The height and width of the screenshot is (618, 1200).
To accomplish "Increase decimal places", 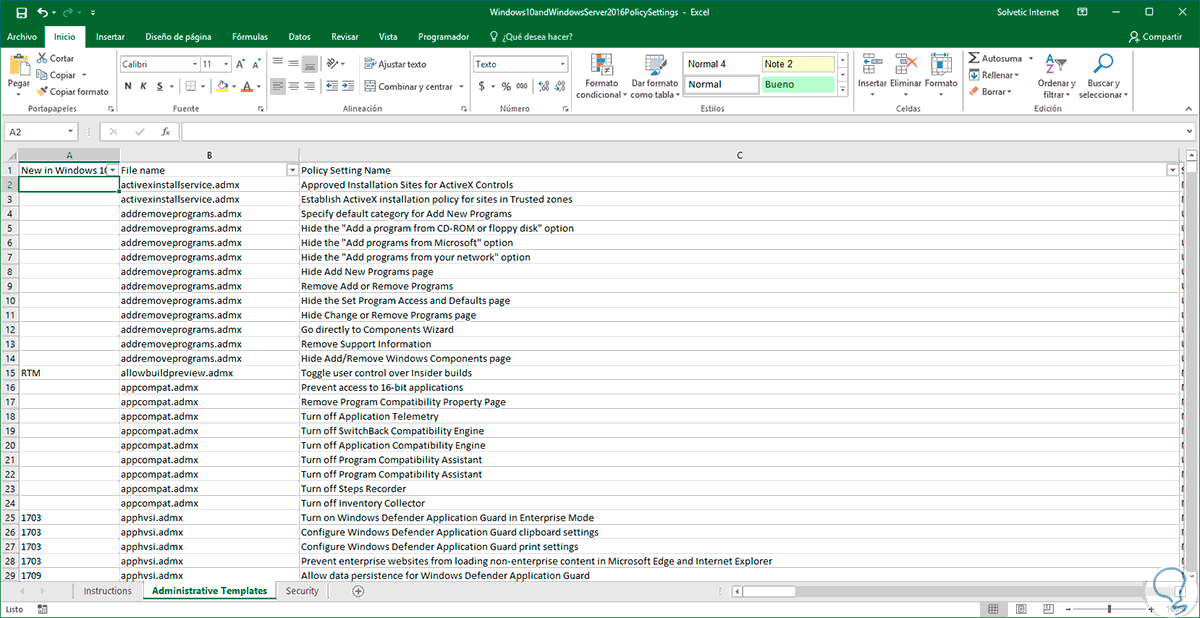I will [x=543, y=86].
